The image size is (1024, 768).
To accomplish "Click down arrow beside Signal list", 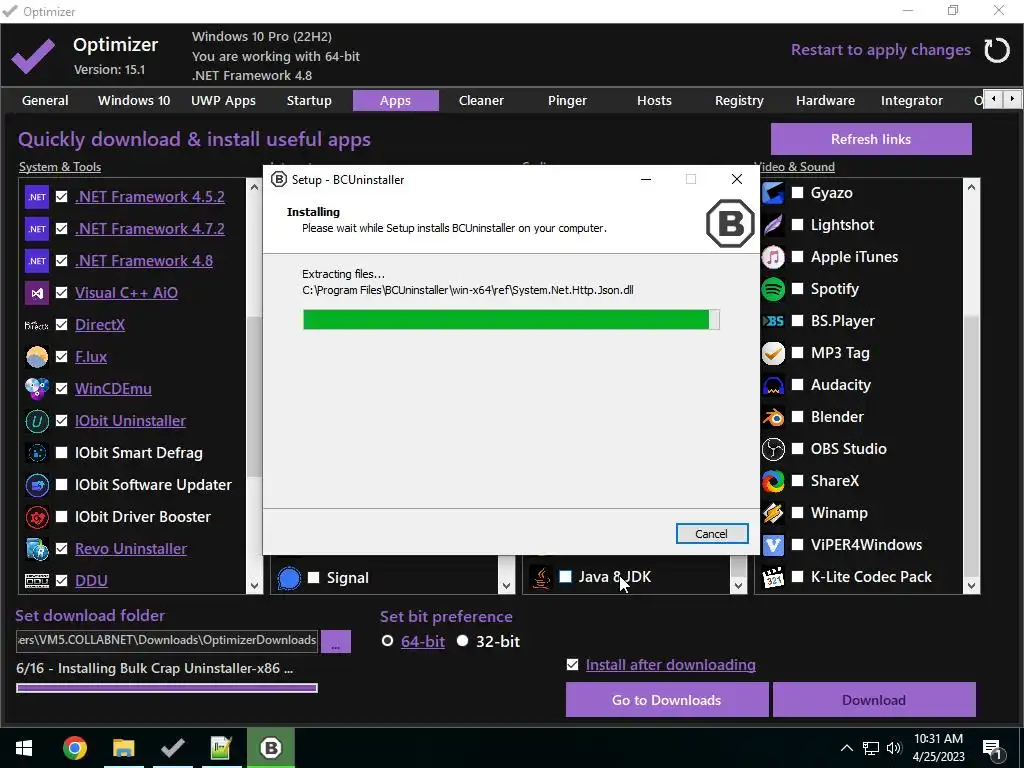I will (506, 585).
